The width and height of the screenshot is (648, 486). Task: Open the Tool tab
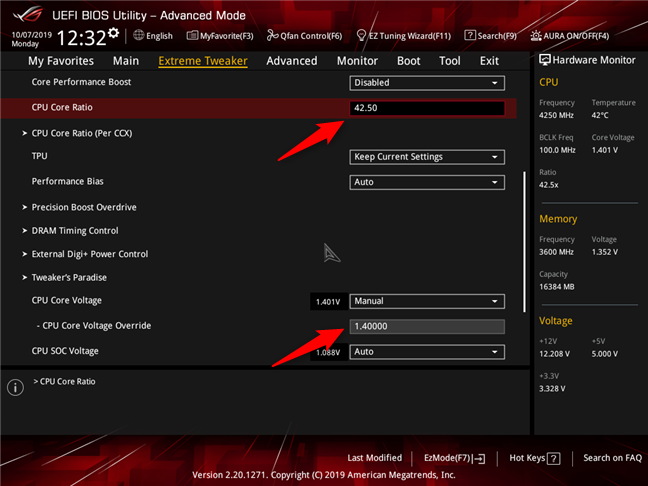pos(450,61)
